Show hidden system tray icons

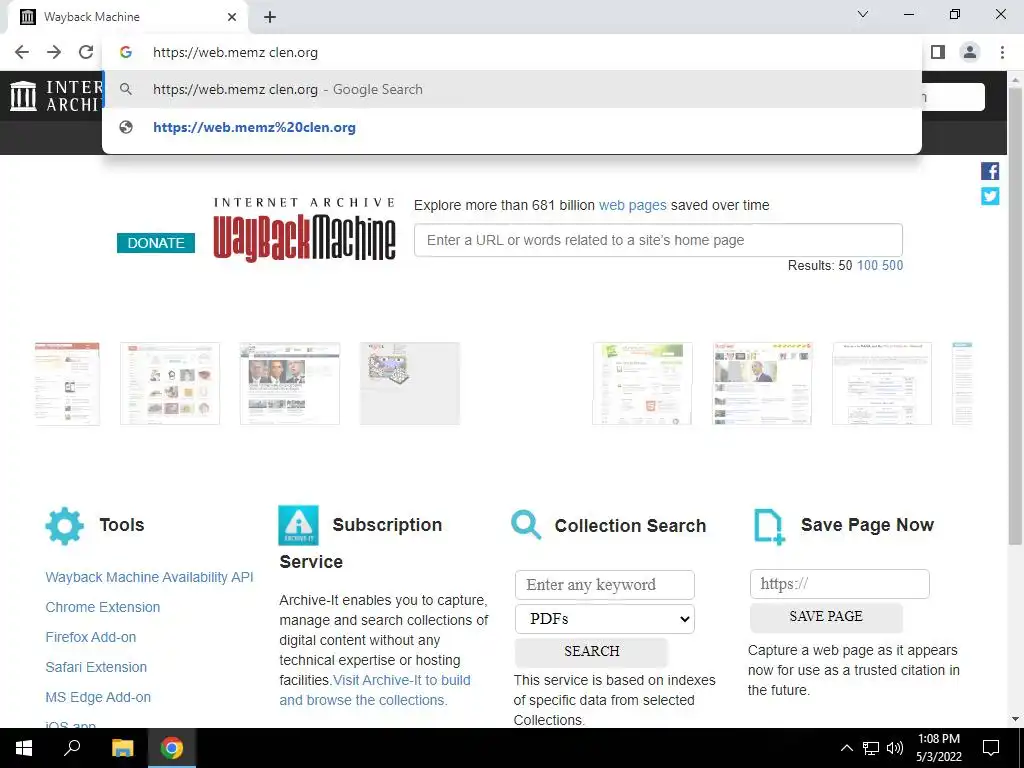[846, 748]
